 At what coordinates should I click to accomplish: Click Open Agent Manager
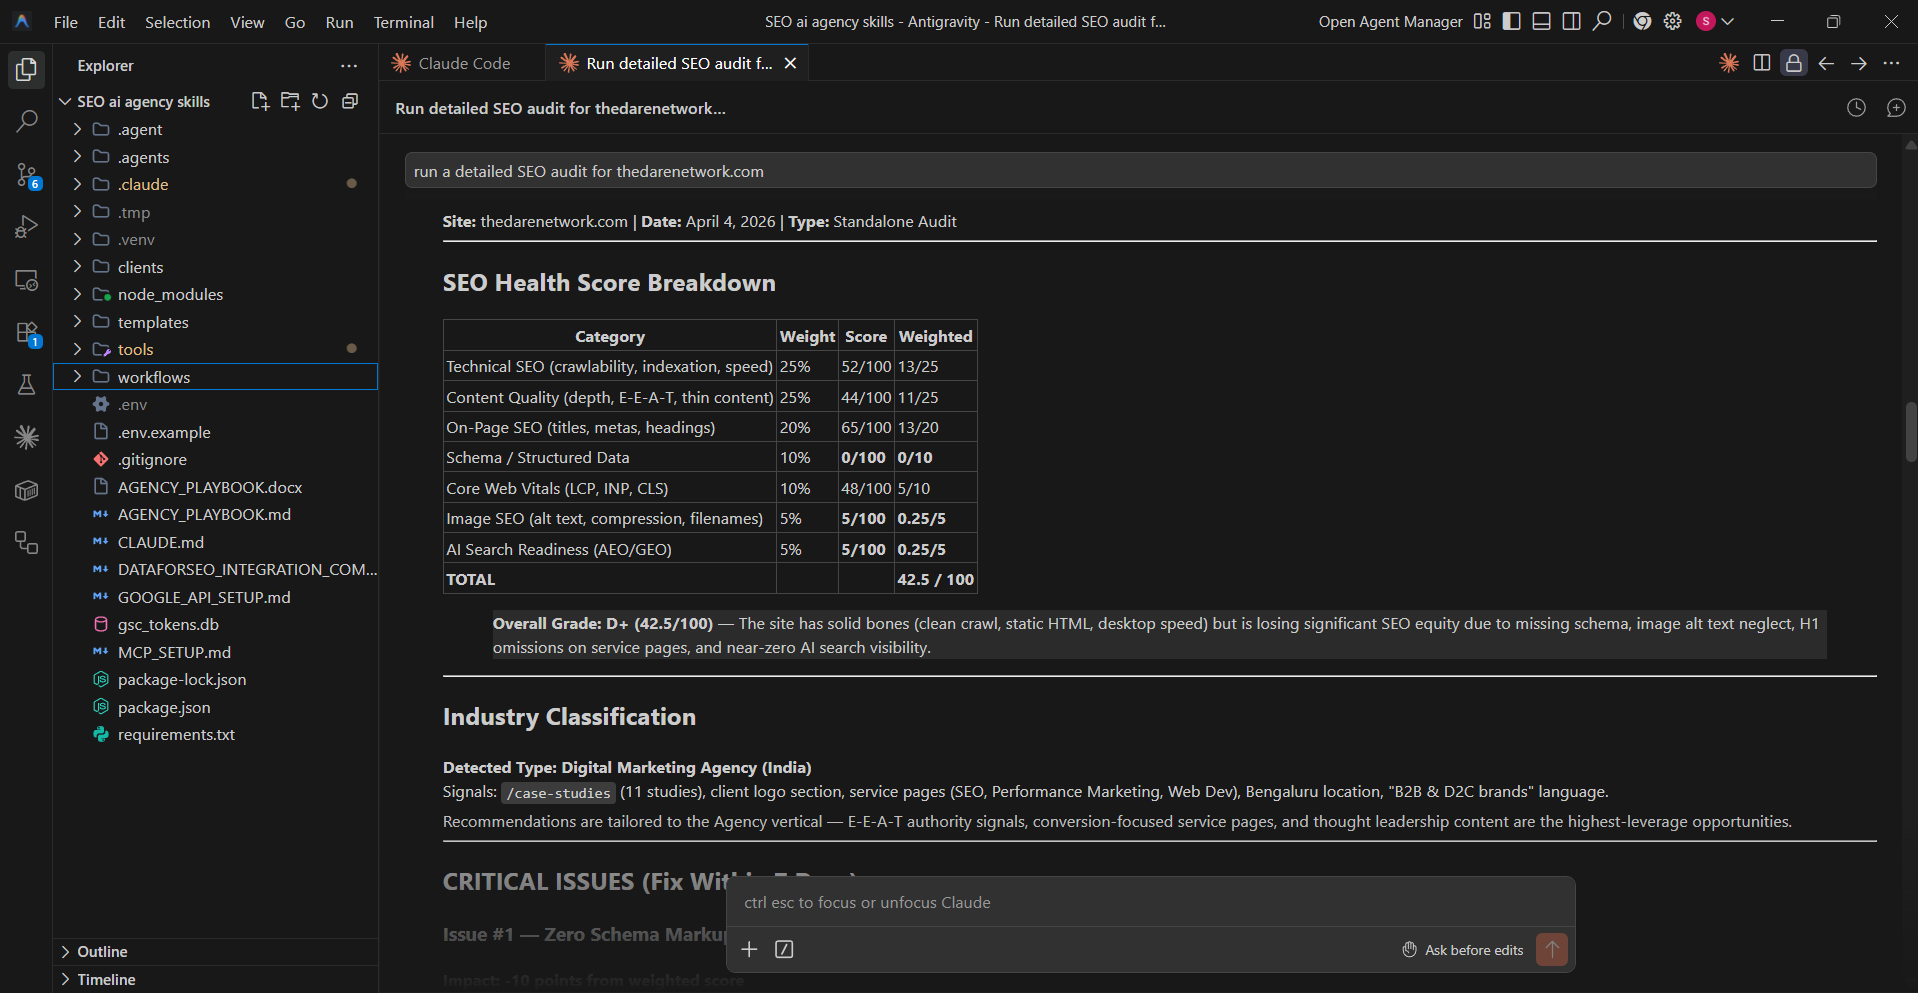1390,21
